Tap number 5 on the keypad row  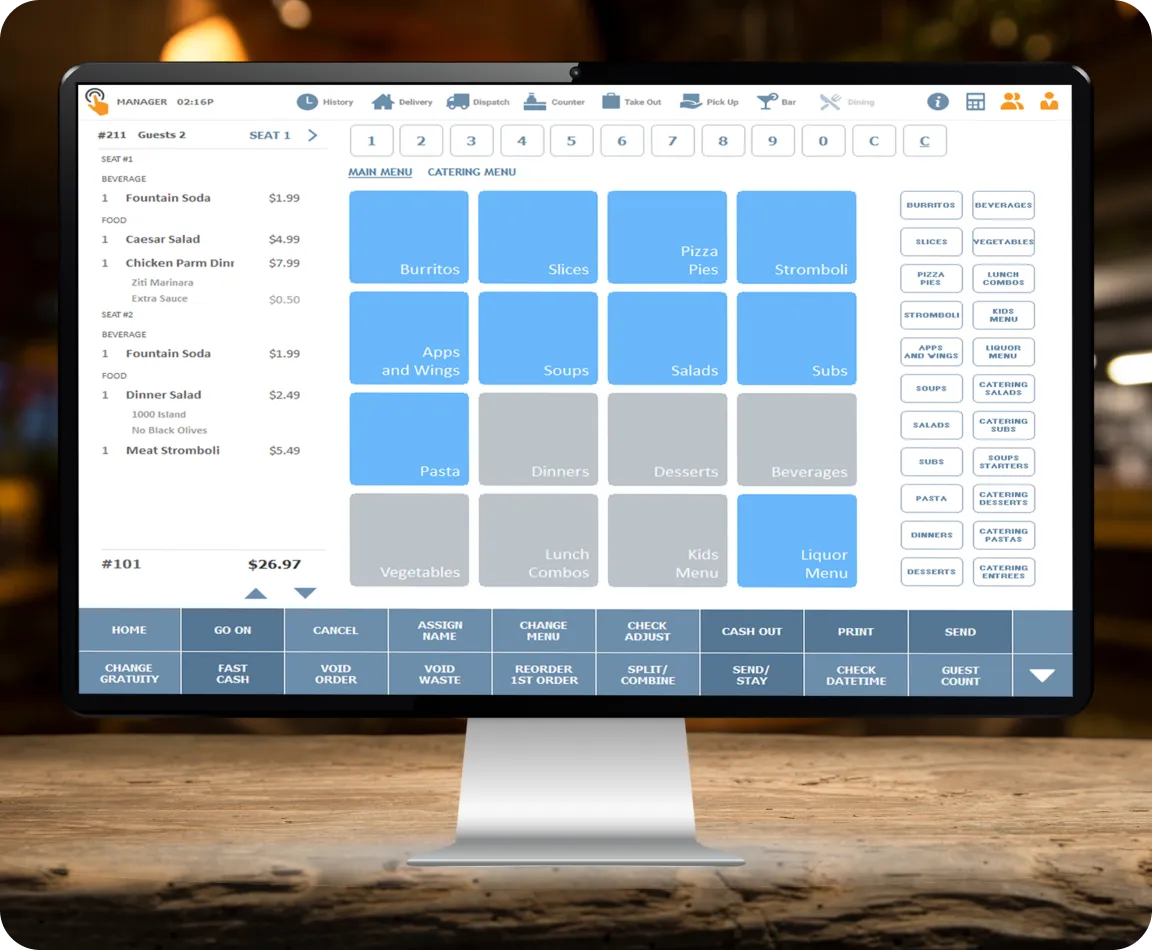click(571, 141)
